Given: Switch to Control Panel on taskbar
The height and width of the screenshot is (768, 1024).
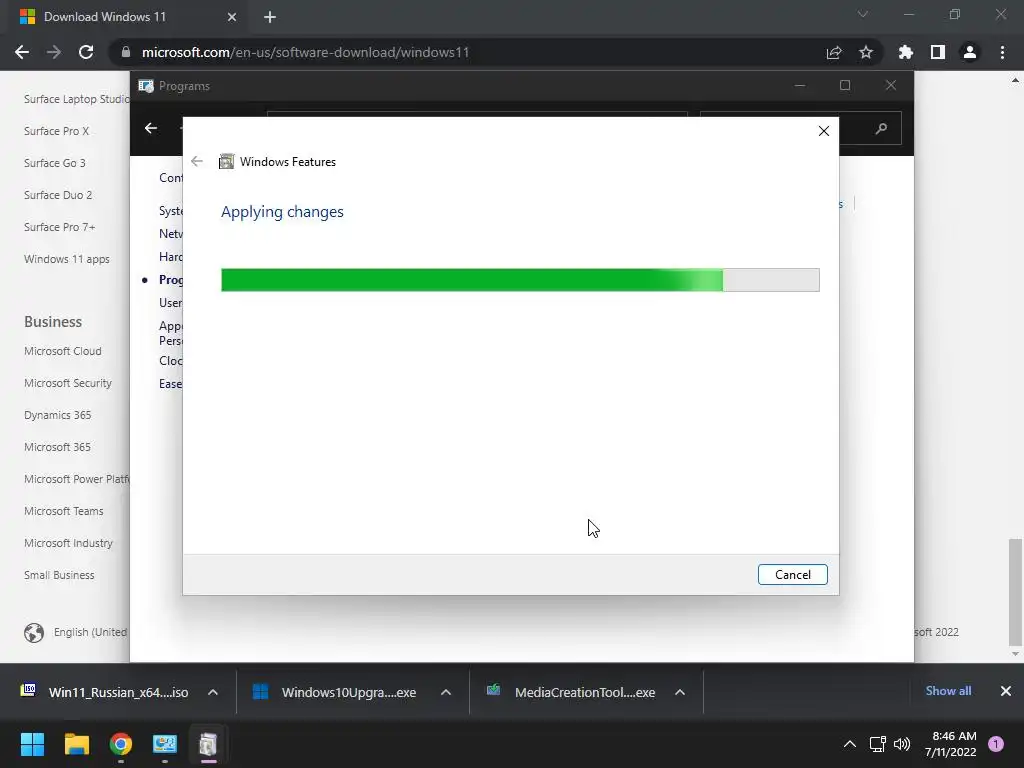Looking at the screenshot, I should click(165, 744).
